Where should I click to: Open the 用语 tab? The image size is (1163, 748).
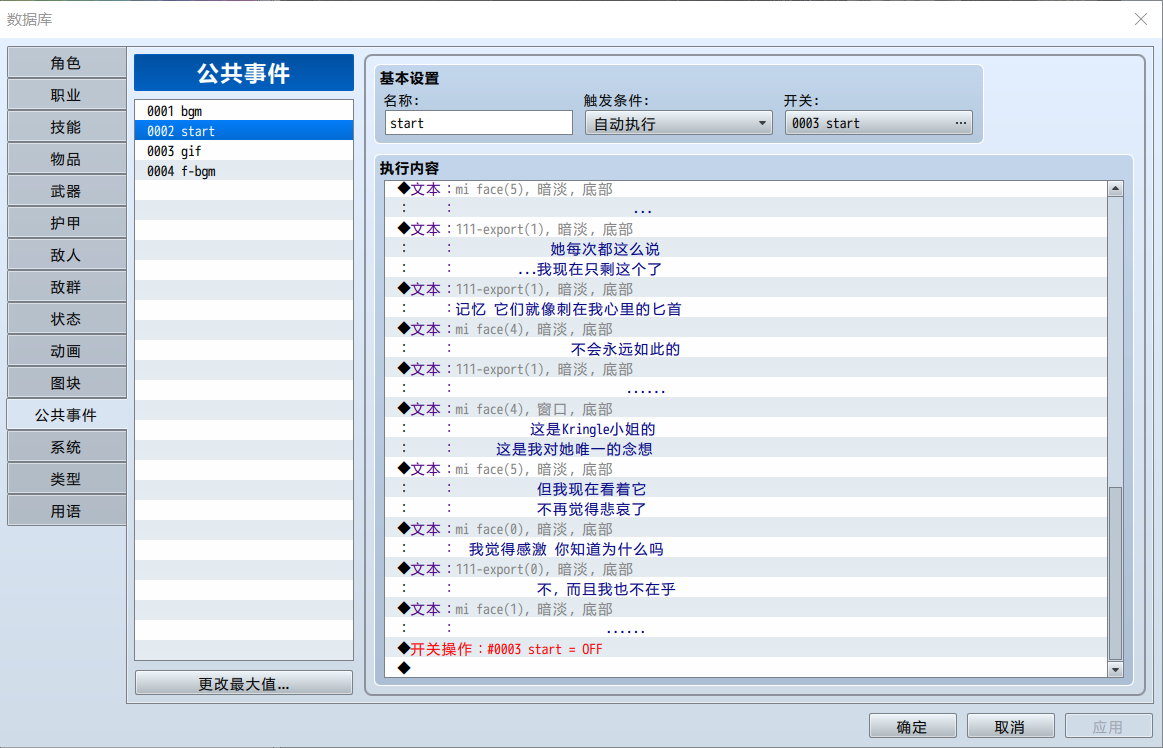66,511
